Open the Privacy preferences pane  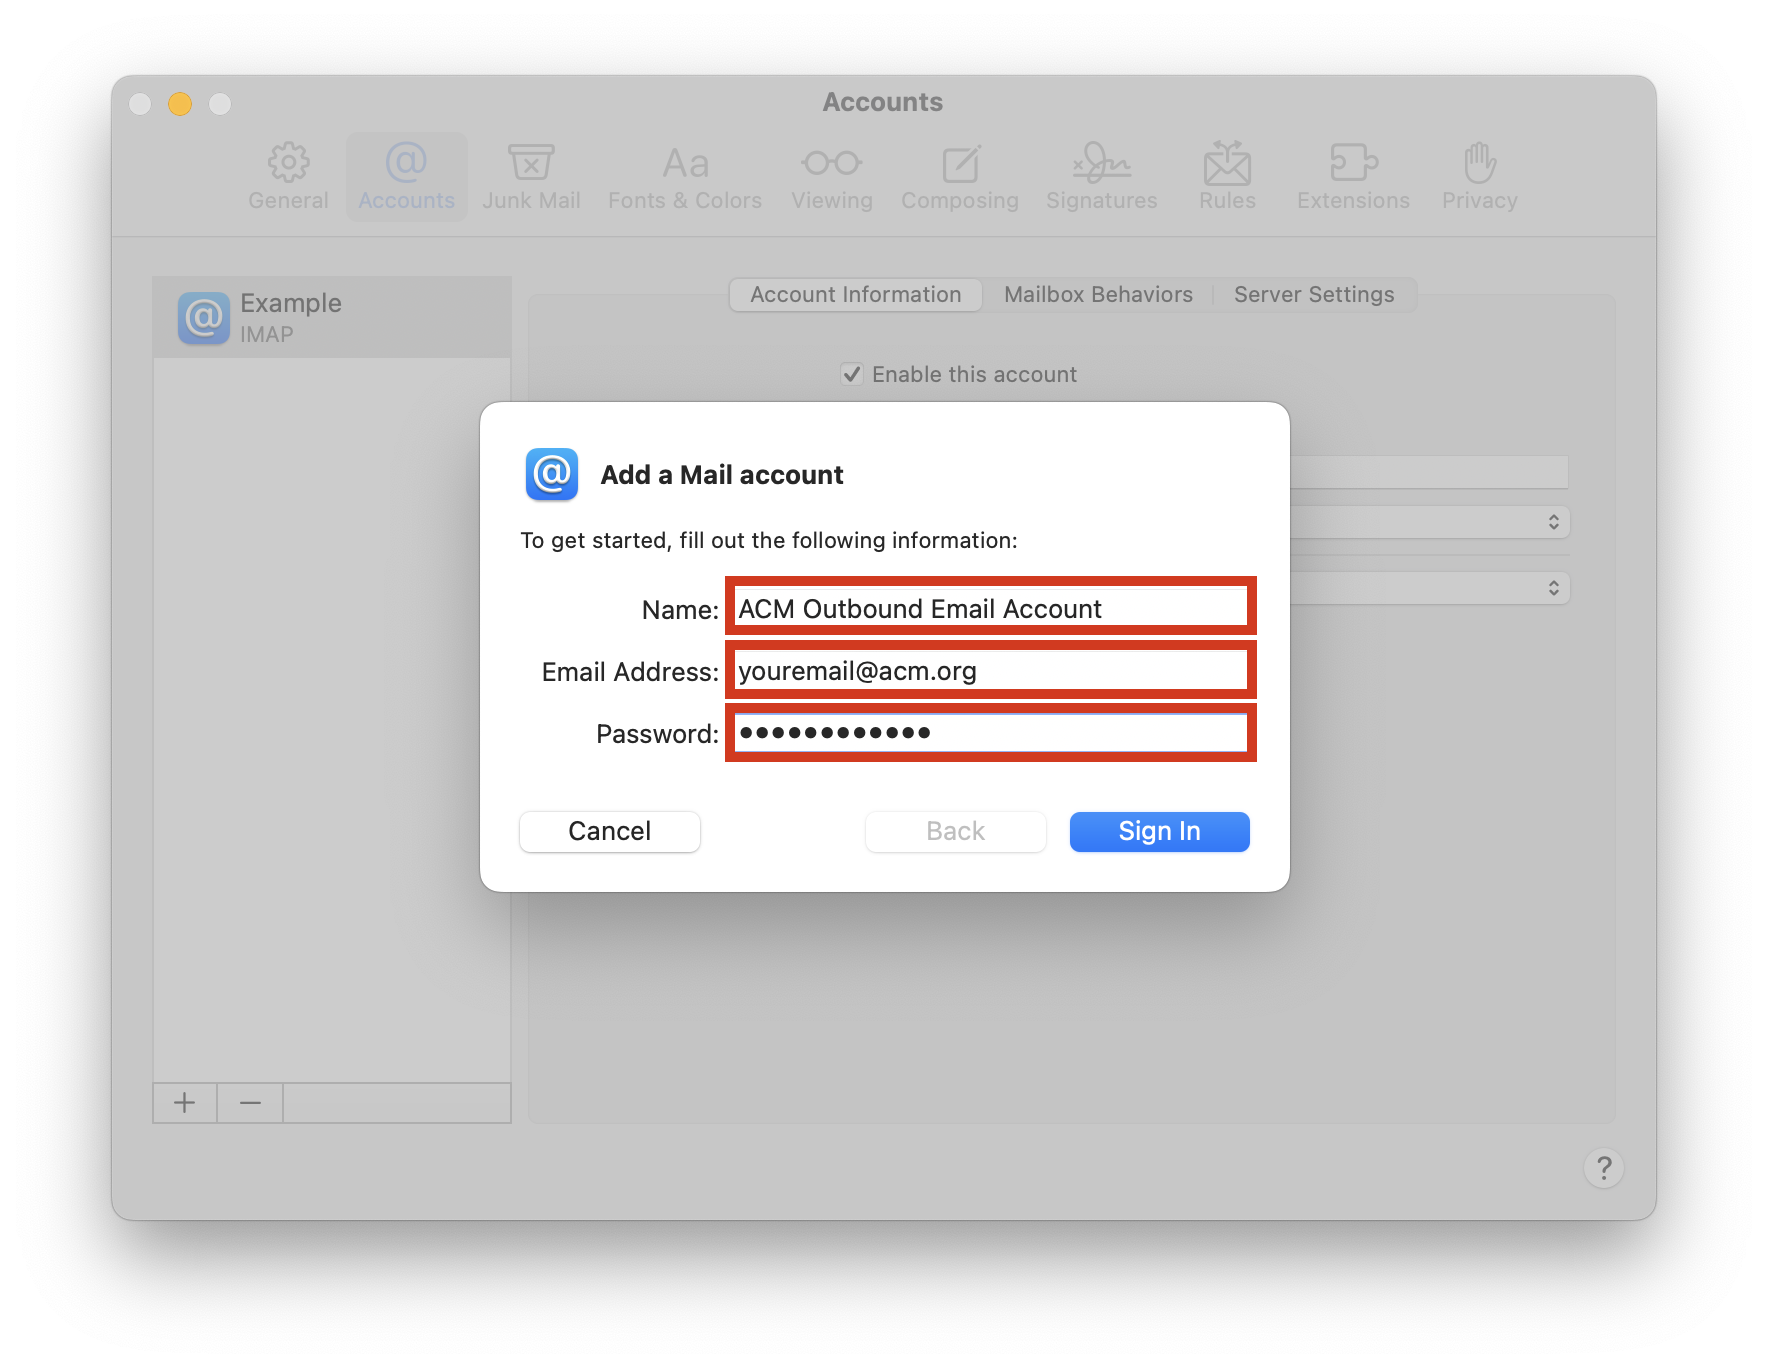(1480, 177)
